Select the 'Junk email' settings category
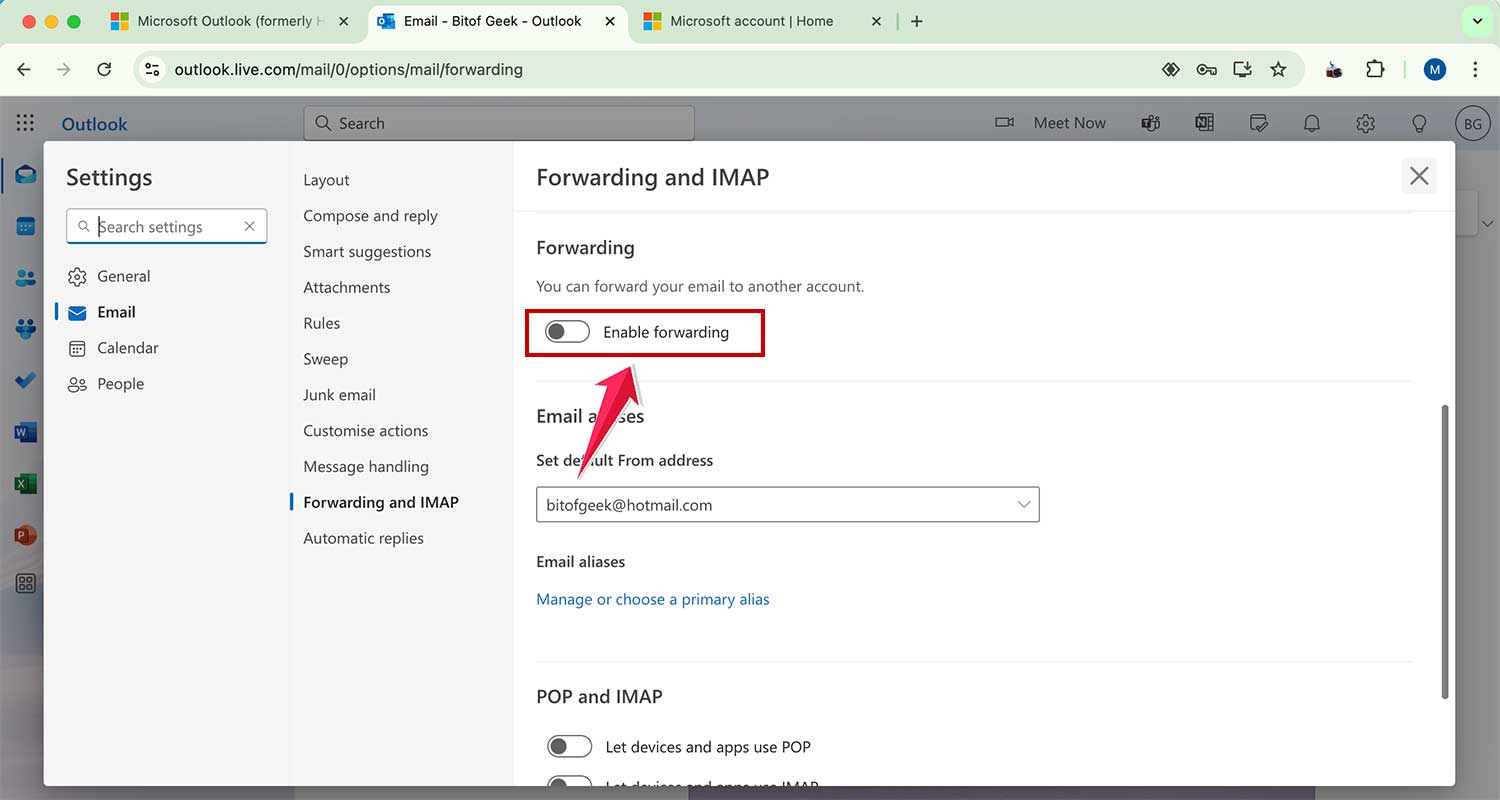1500x800 pixels. coord(339,394)
